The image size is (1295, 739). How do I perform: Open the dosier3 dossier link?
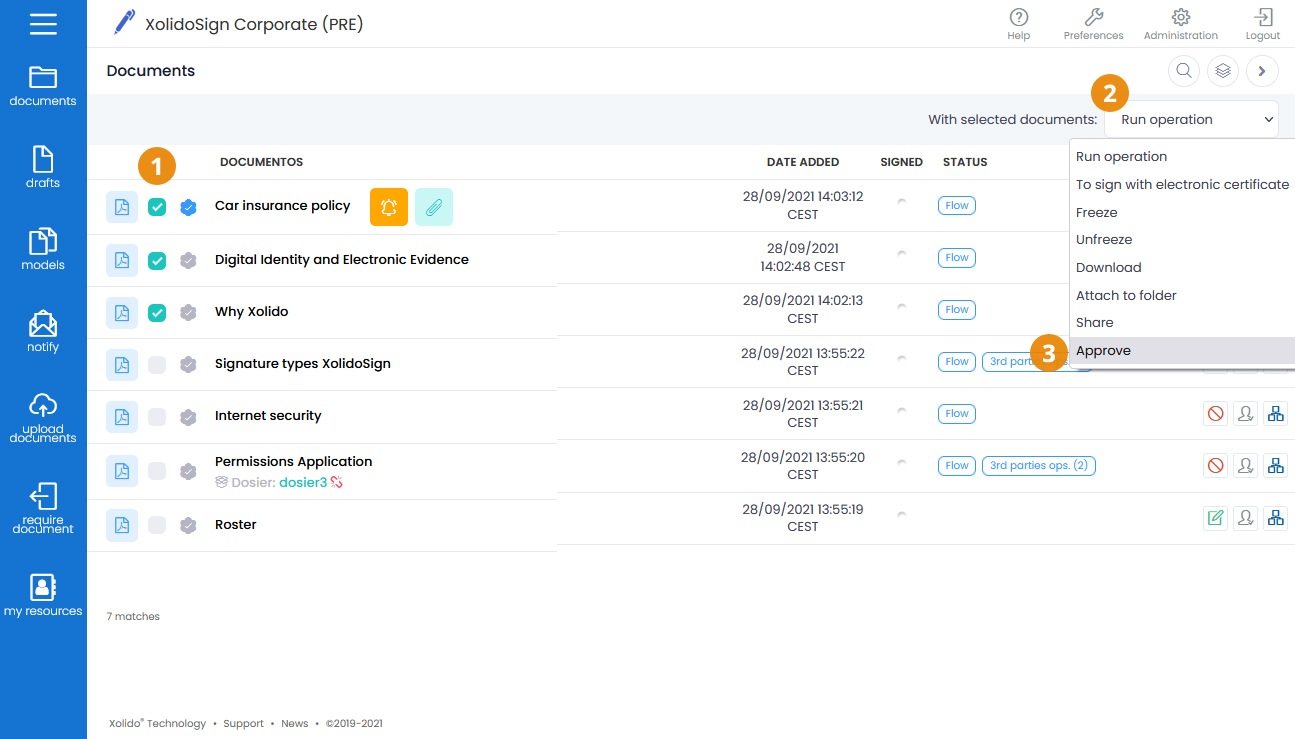point(303,482)
